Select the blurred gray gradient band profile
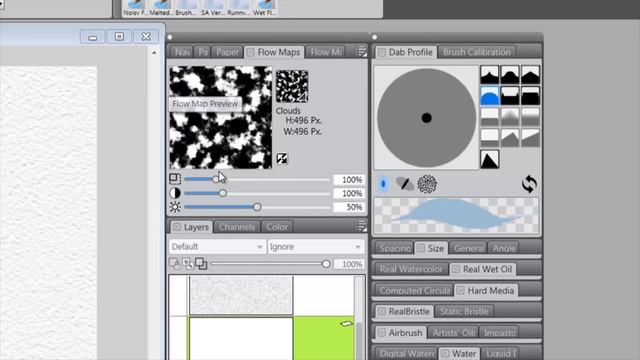Image resolution: width=640 pixels, height=360 pixels. click(530, 117)
